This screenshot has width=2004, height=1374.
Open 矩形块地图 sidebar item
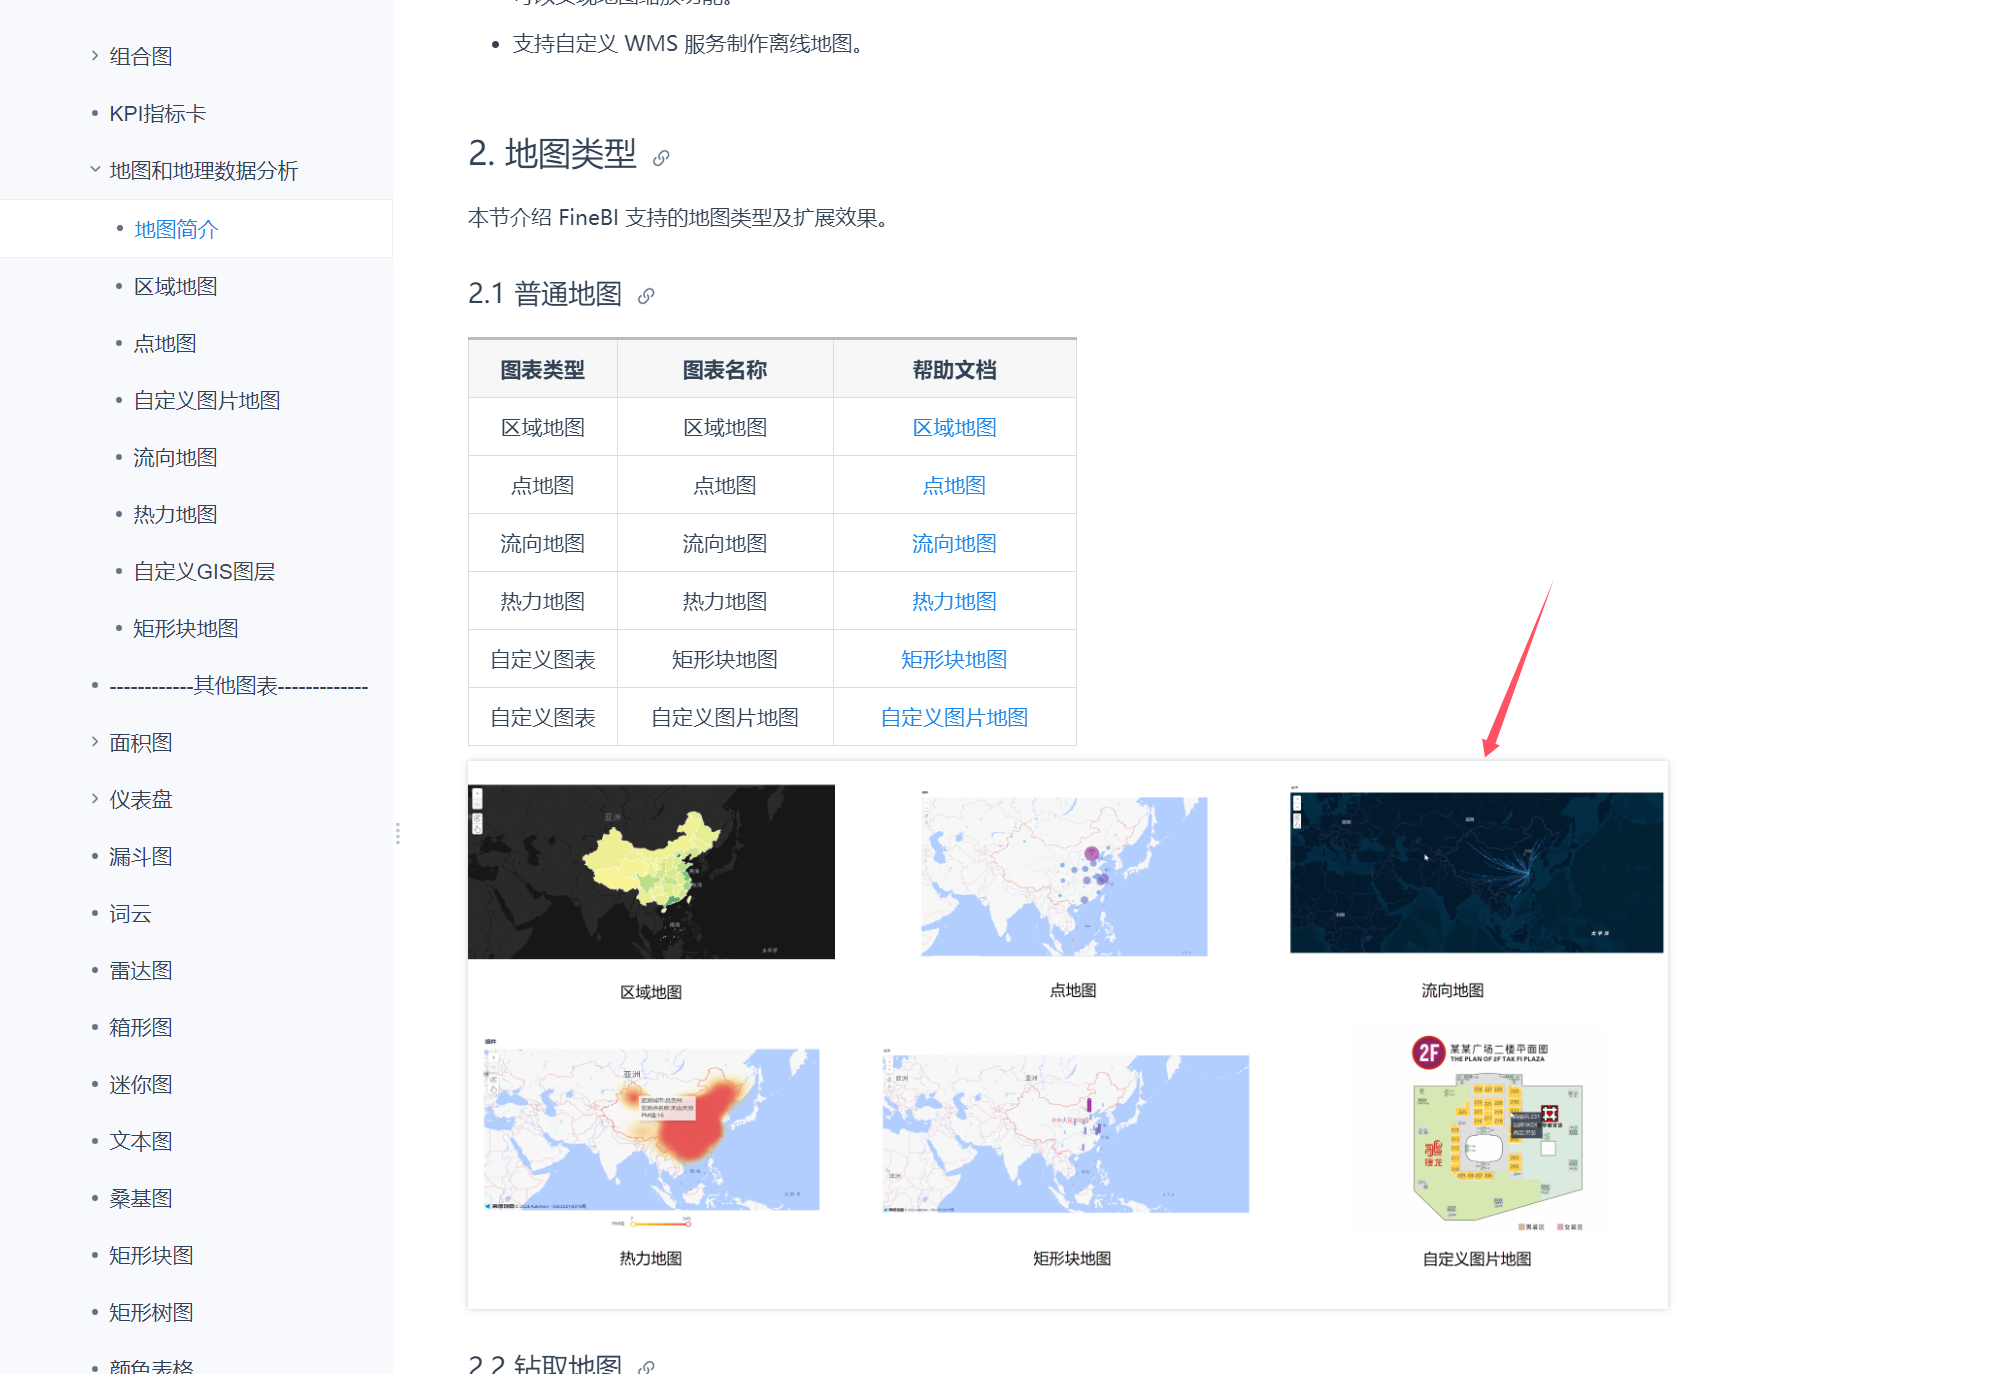pyautogui.click(x=186, y=628)
